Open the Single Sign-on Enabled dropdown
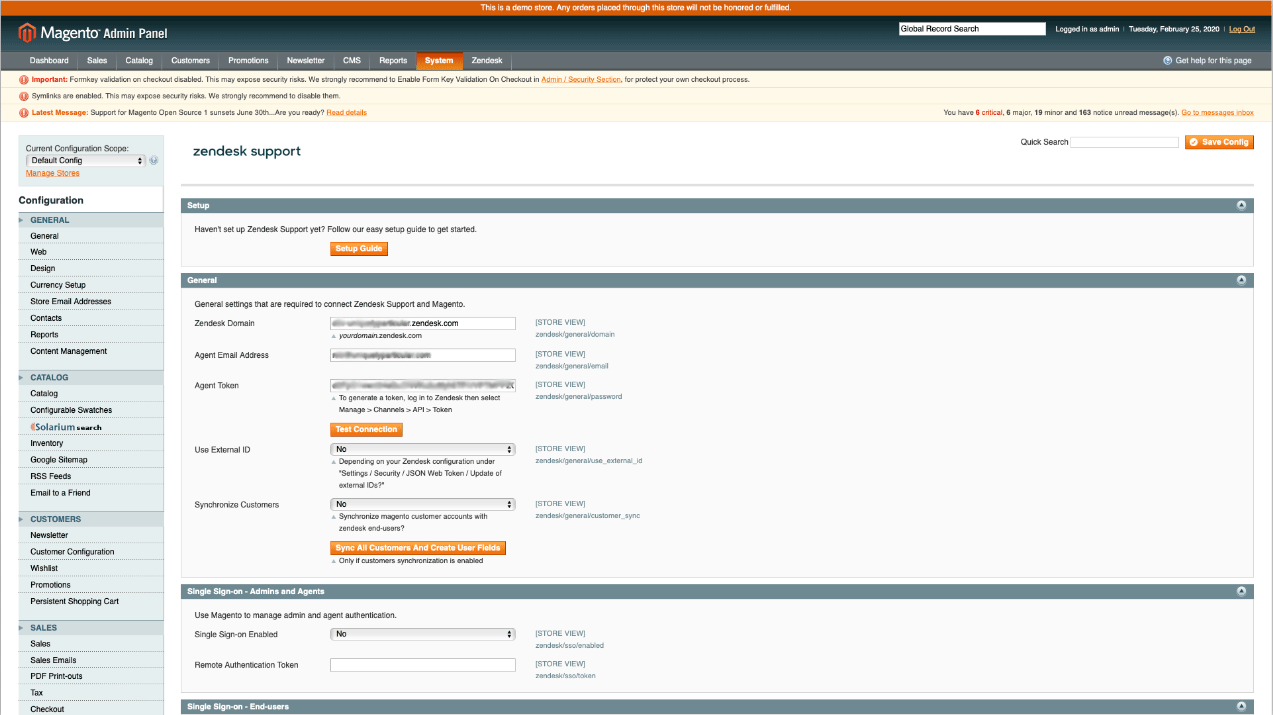This screenshot has height=715, width=1273. coord(423,634)
